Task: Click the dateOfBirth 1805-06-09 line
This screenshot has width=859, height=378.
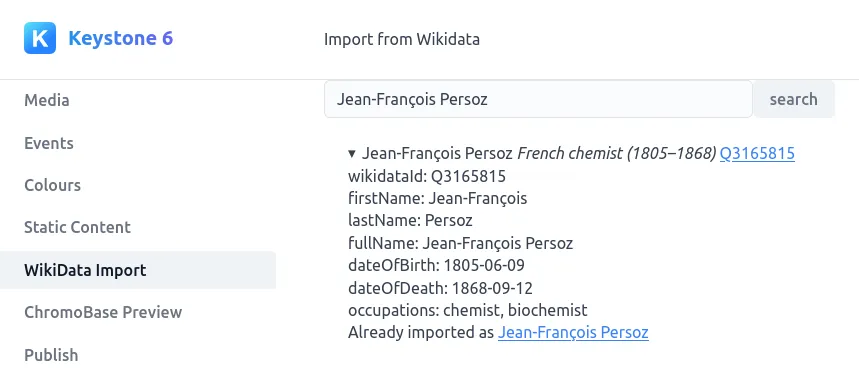Action: coord(436,266)
